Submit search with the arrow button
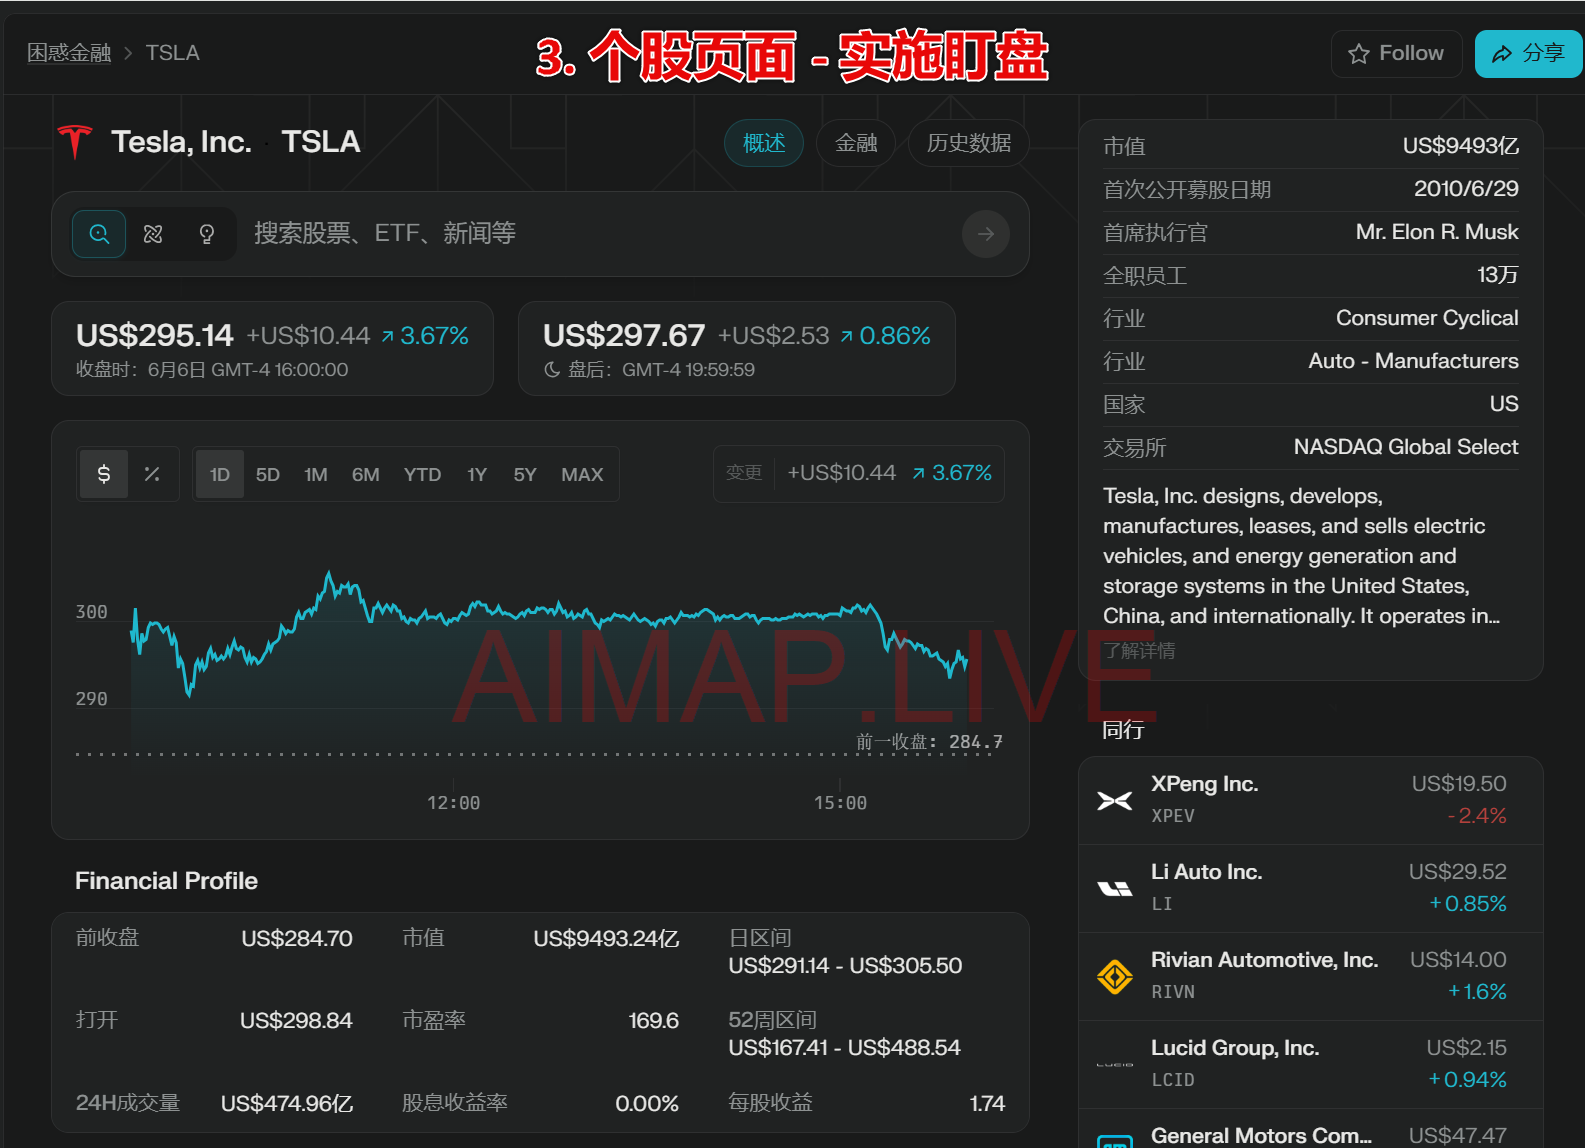1585x1148 pixels. pos(985,234)
